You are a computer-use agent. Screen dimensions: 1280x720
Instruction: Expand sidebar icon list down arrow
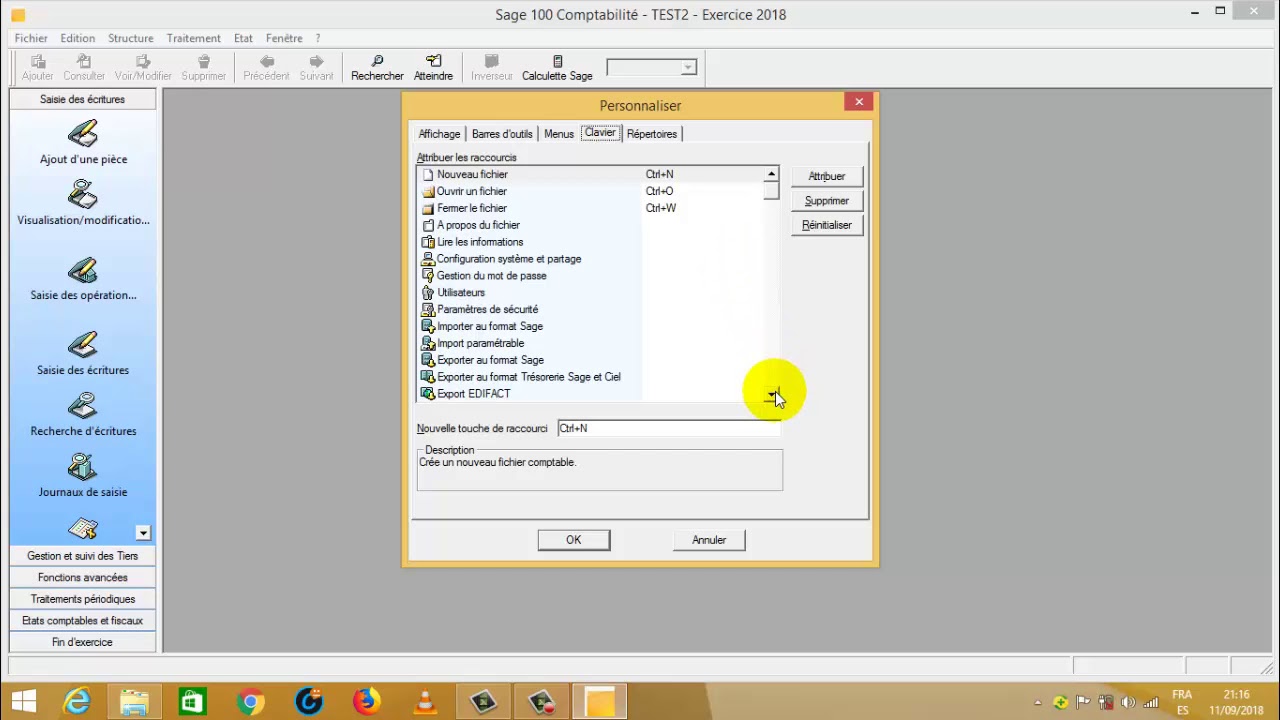[x=143, y=533]
